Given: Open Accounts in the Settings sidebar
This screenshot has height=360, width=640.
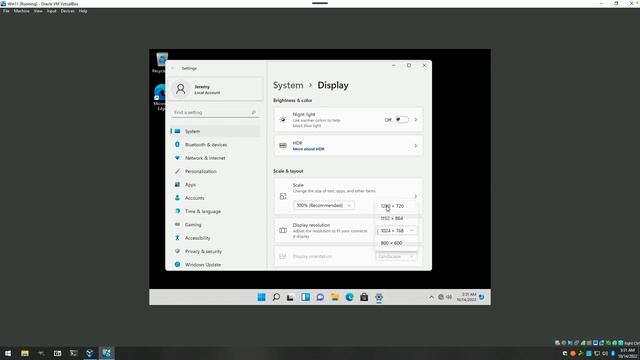Looking at the screenshot, I should (215, 198).
